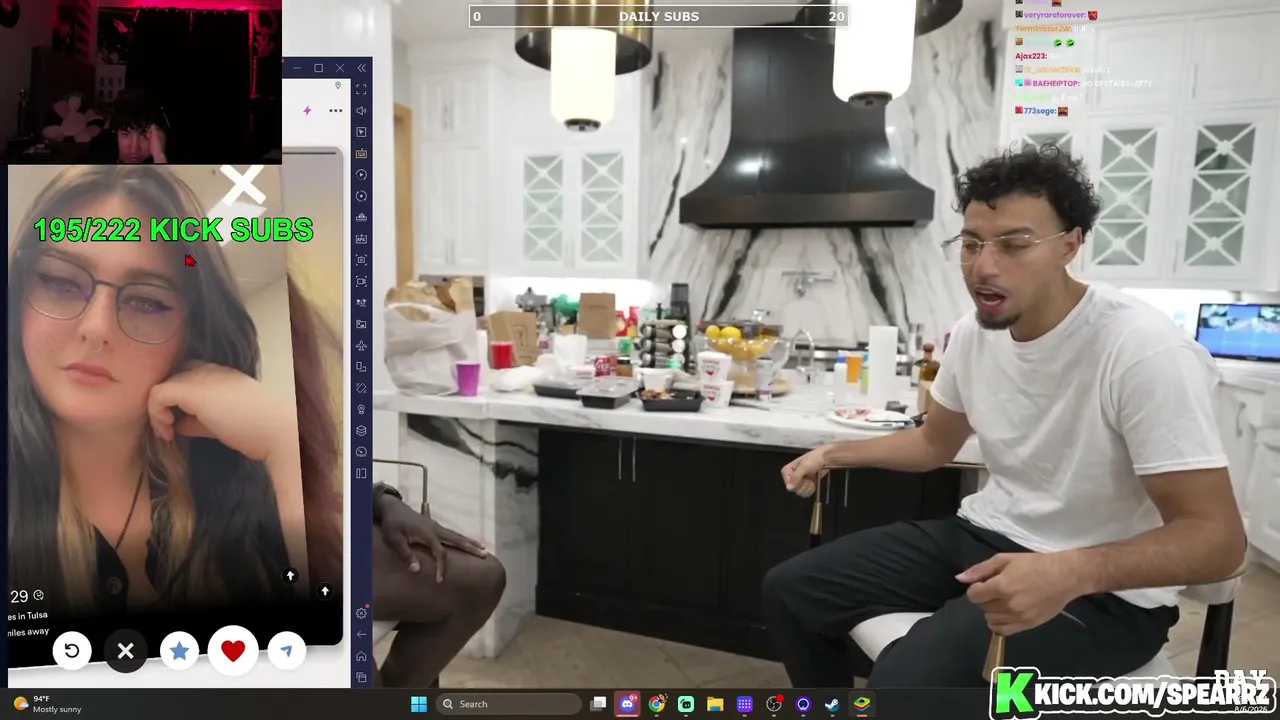1280x720 pixels.
Task: Click the upper up-arrow on profile photo
Action: [x=290, y=575]
